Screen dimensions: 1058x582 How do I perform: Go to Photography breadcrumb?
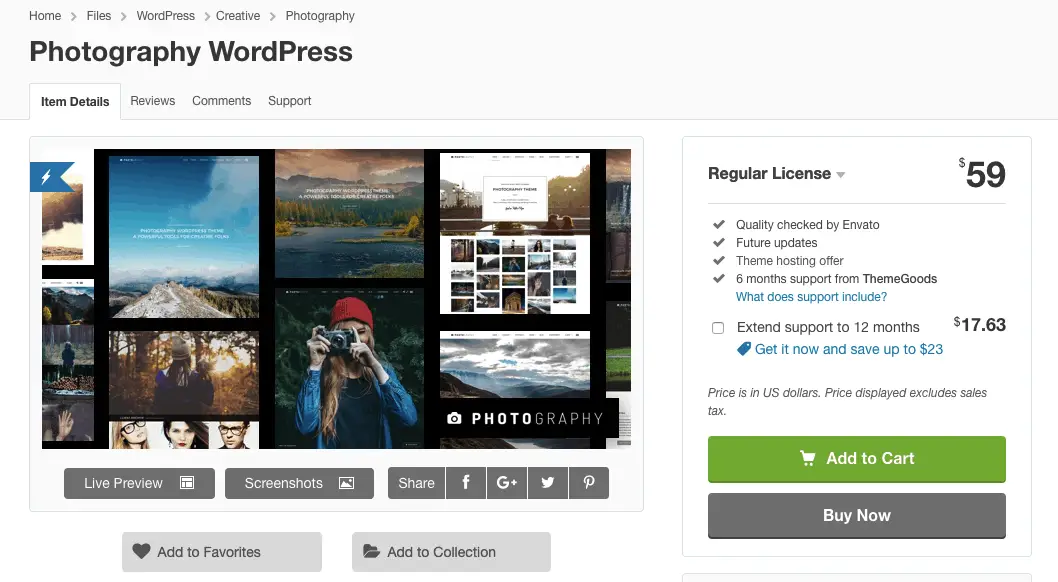(x=320, y=16)
